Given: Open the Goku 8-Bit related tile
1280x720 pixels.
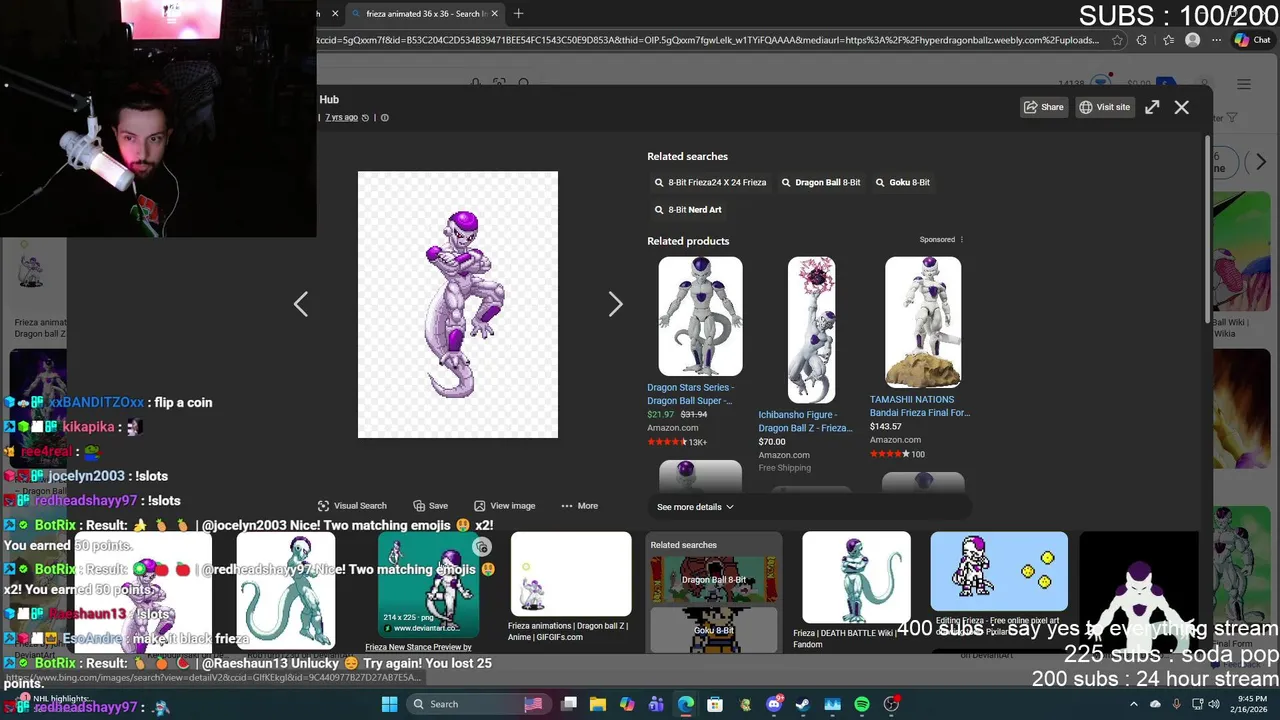Looking at the screenshot, I should point(714,630).
